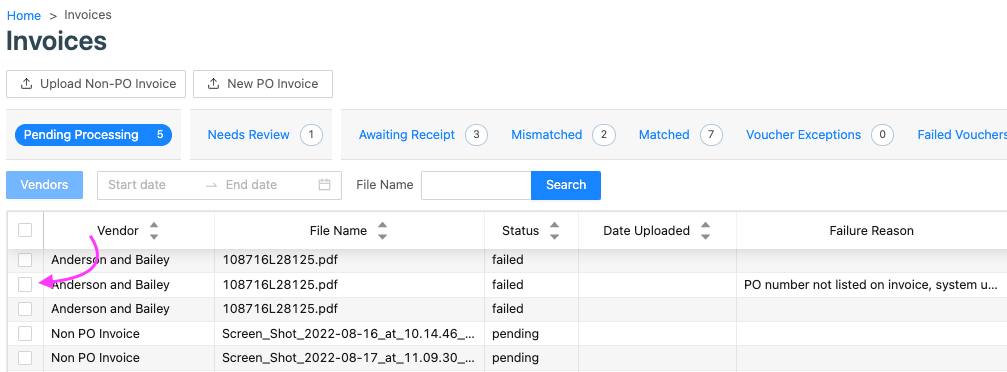Image resolution: width=1007 pixels, height=372 pixels.
Task: Click the upload icon in Upload Non-PO Invoice
Action: pos(26,84)
